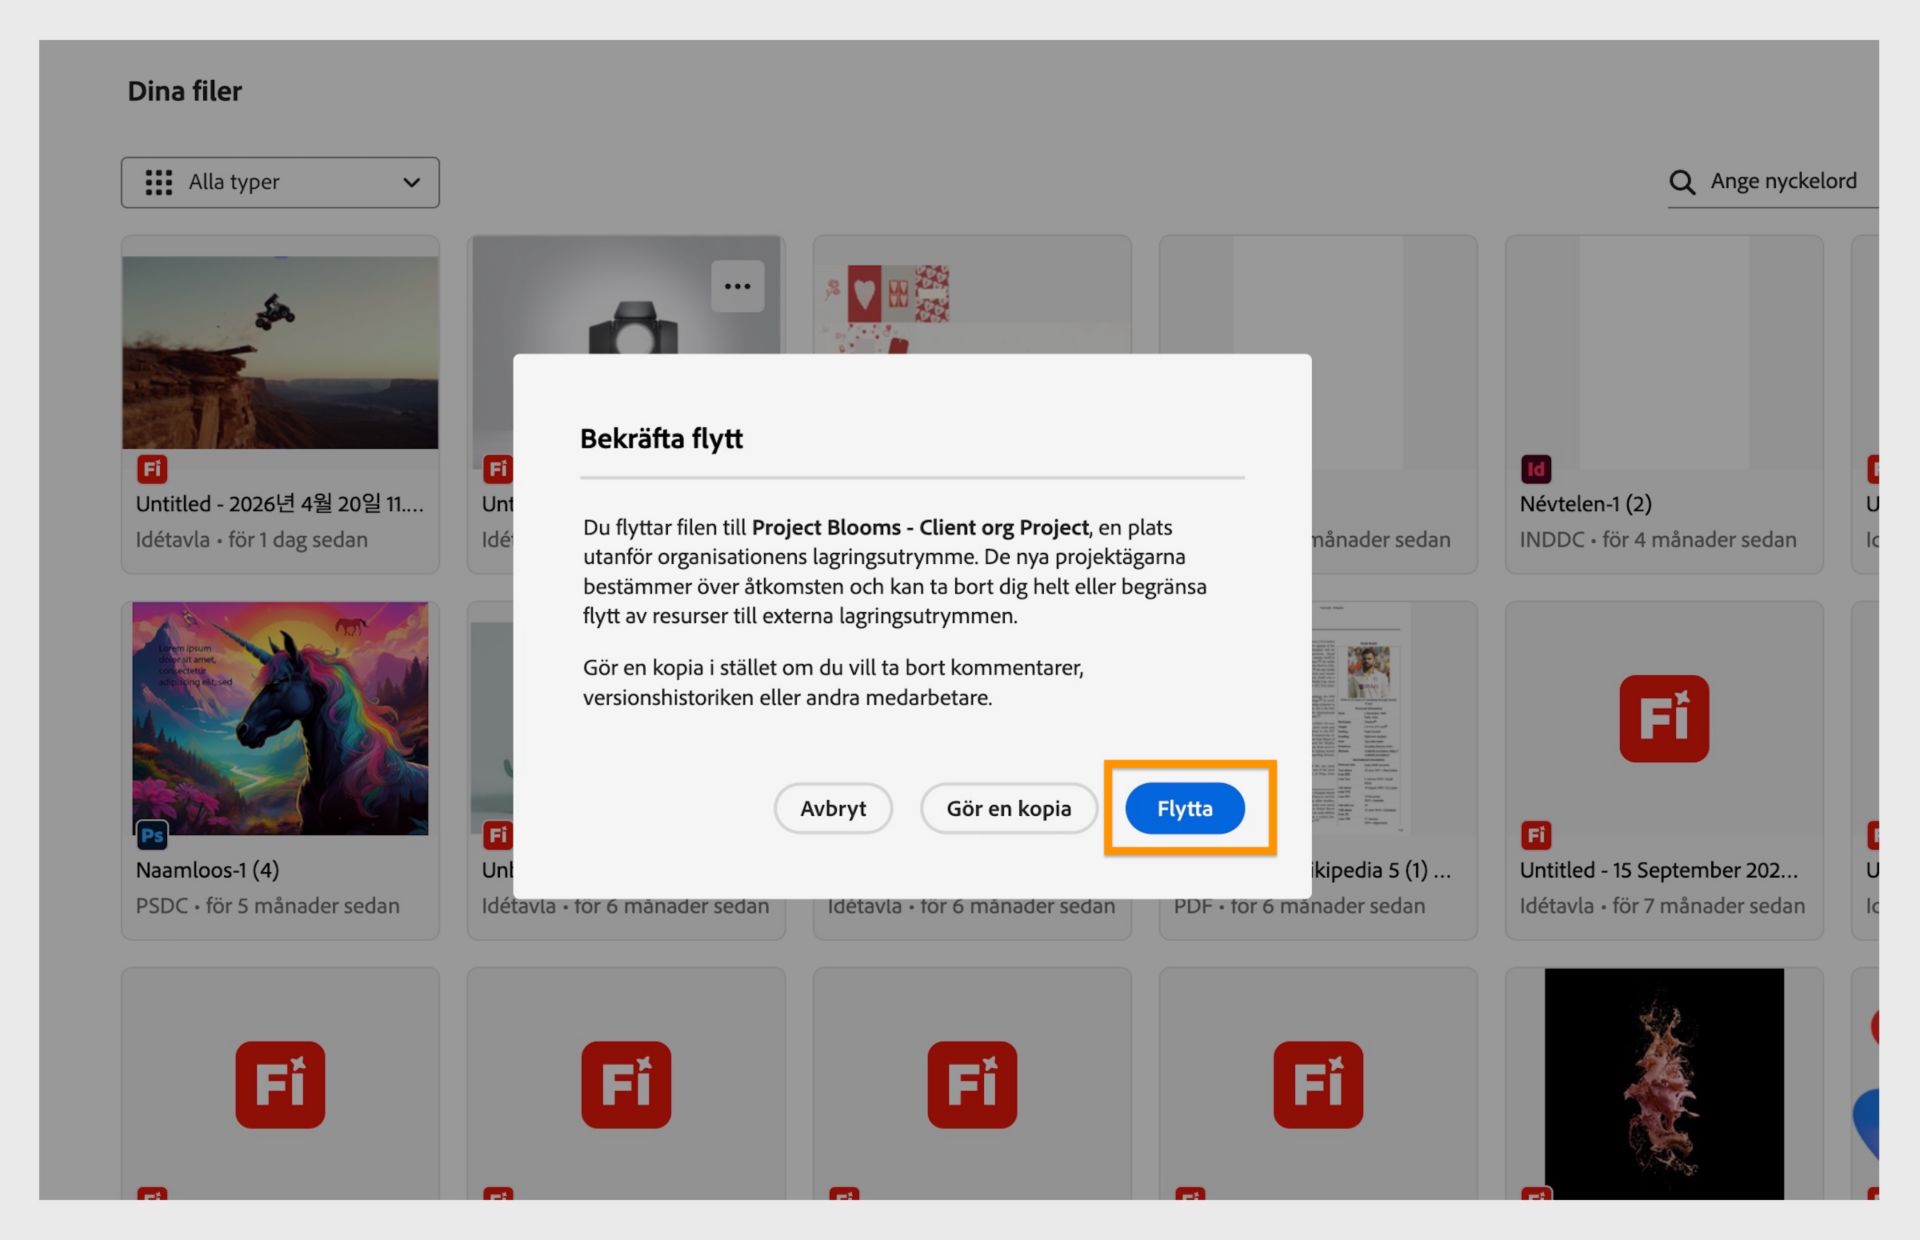Screen dimensions: 1920x1240
Task: Click the Bekräfta flytt dialog title
Action: tap(661, 438)
